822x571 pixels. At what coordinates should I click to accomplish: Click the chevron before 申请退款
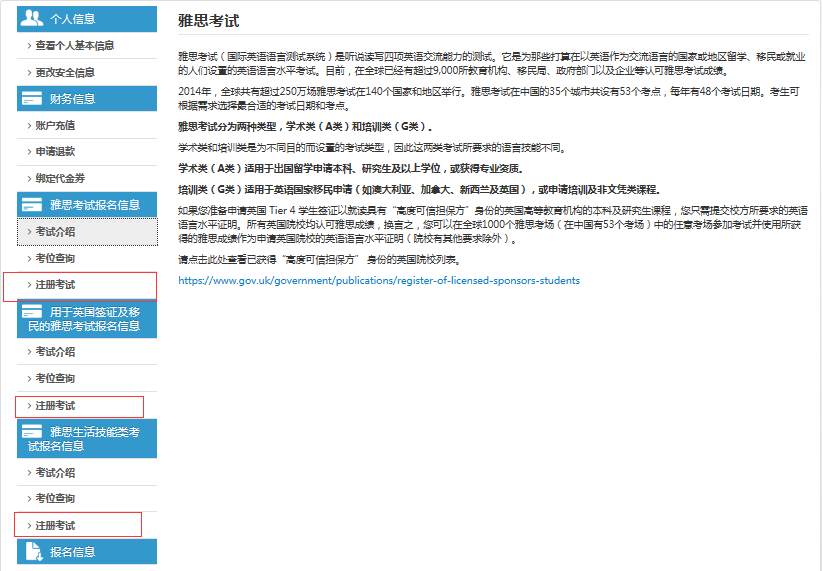[x=29, y=152]
